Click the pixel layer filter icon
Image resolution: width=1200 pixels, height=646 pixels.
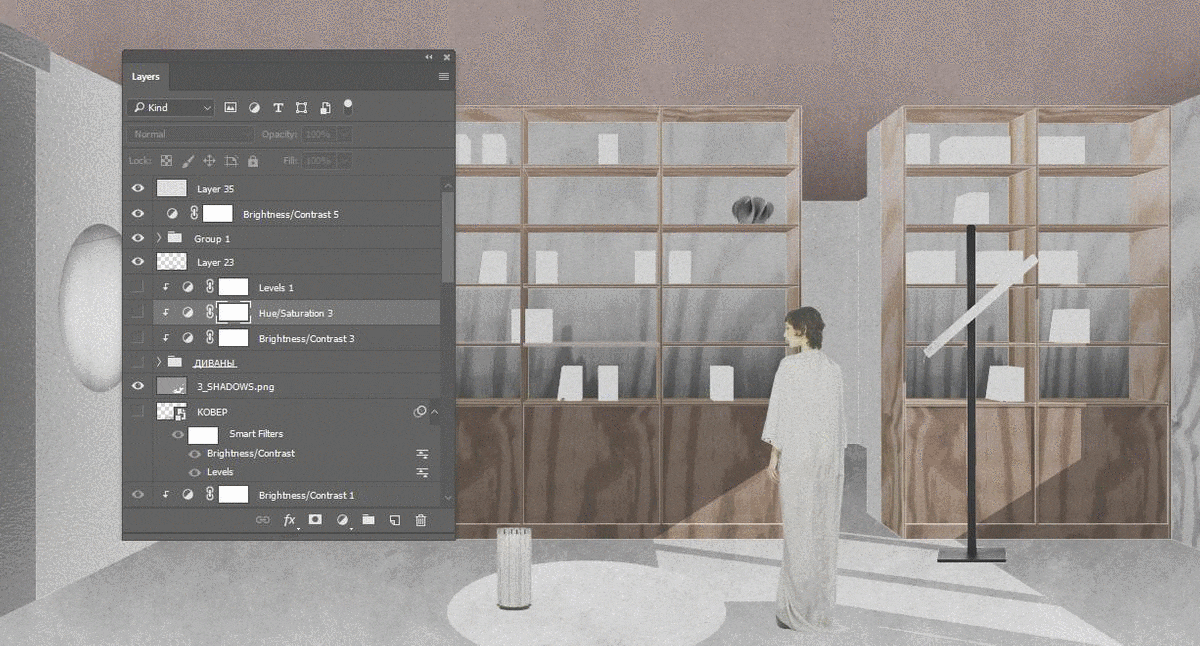pyautogui.click(x=230, y=108)
